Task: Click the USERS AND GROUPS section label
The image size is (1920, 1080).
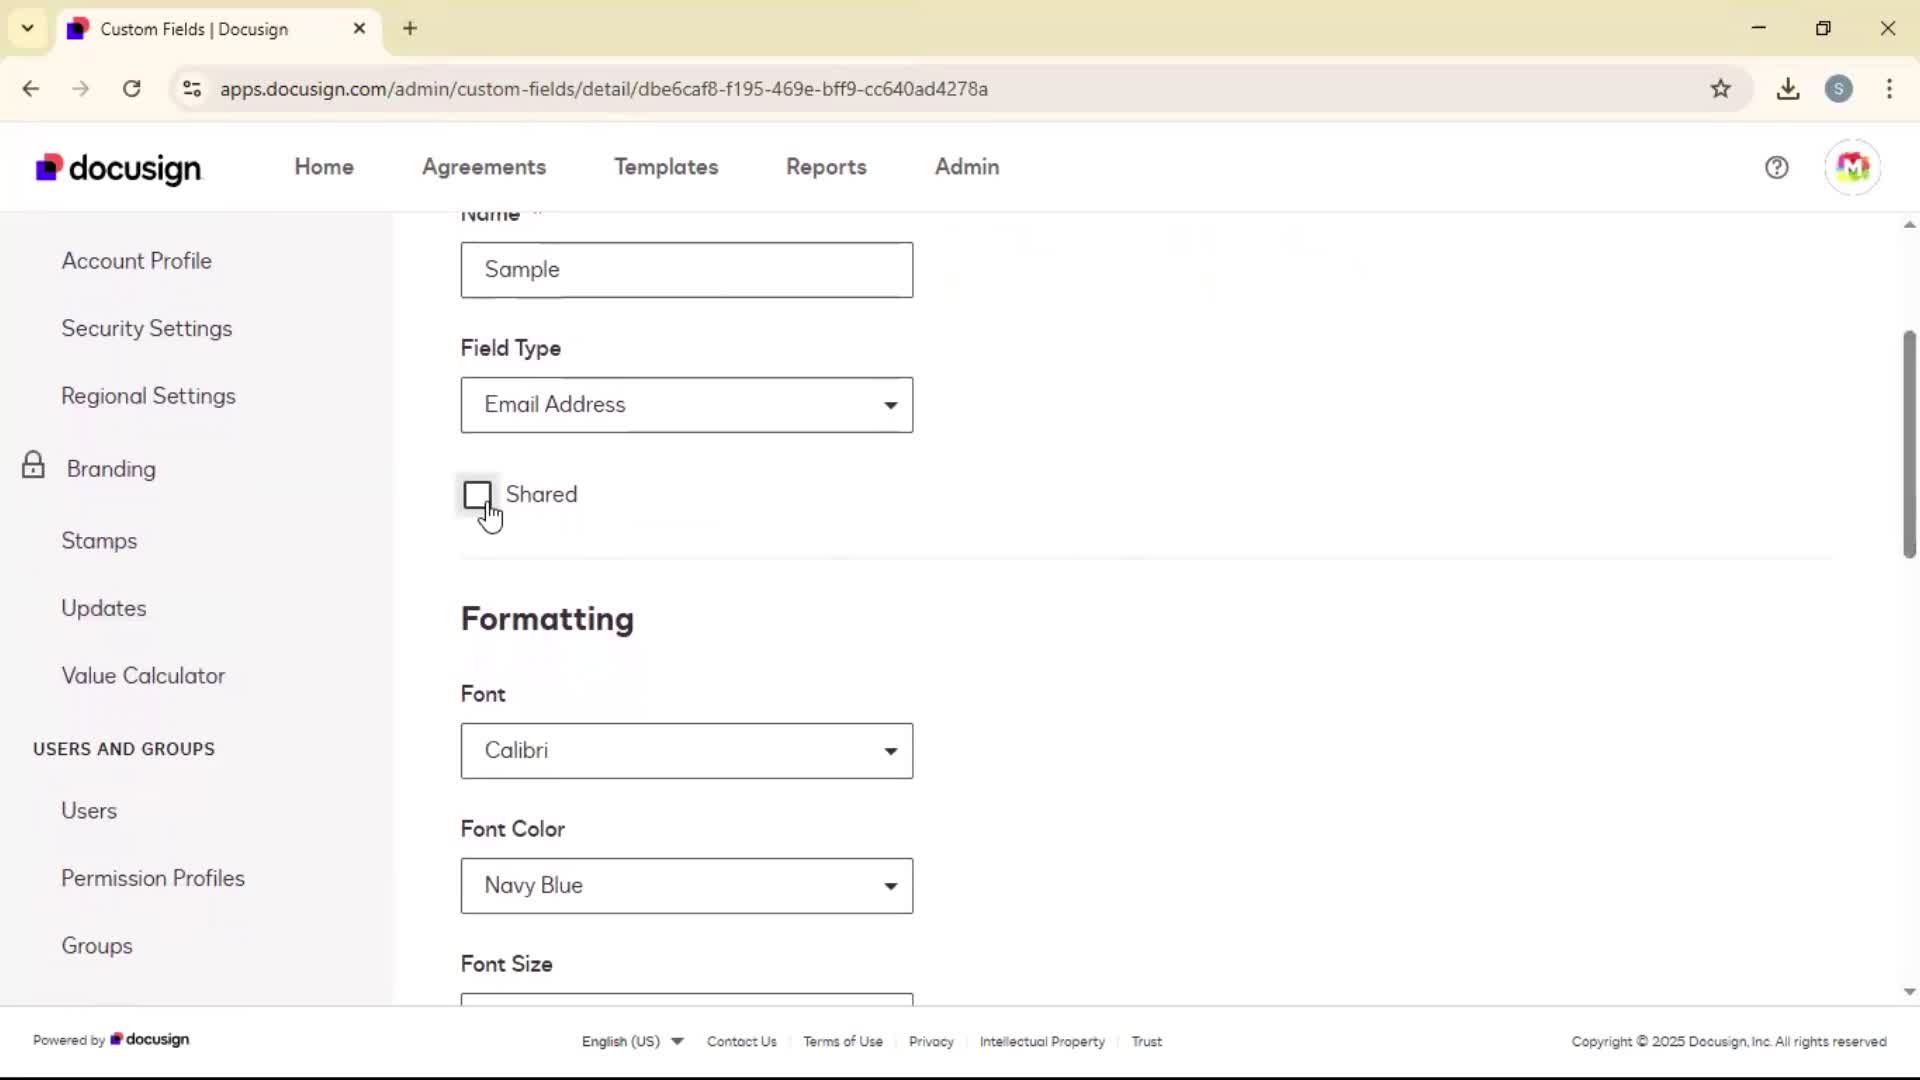Action: [124, 749]
